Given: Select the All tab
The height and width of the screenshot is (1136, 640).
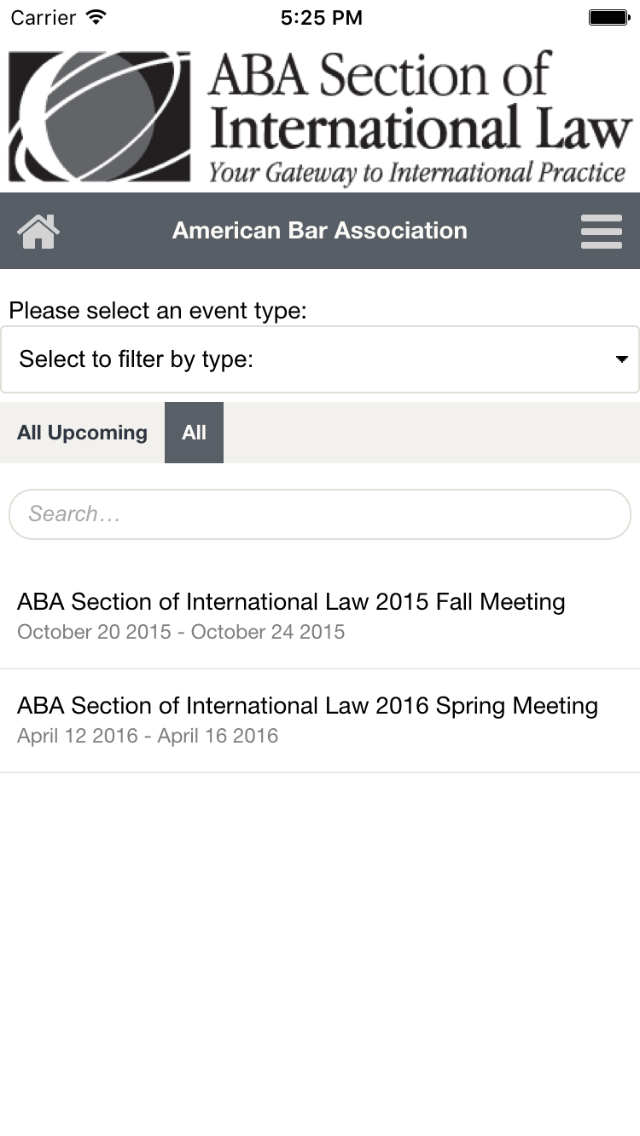Looking at the screenshot, I should (x=194, y=433).
